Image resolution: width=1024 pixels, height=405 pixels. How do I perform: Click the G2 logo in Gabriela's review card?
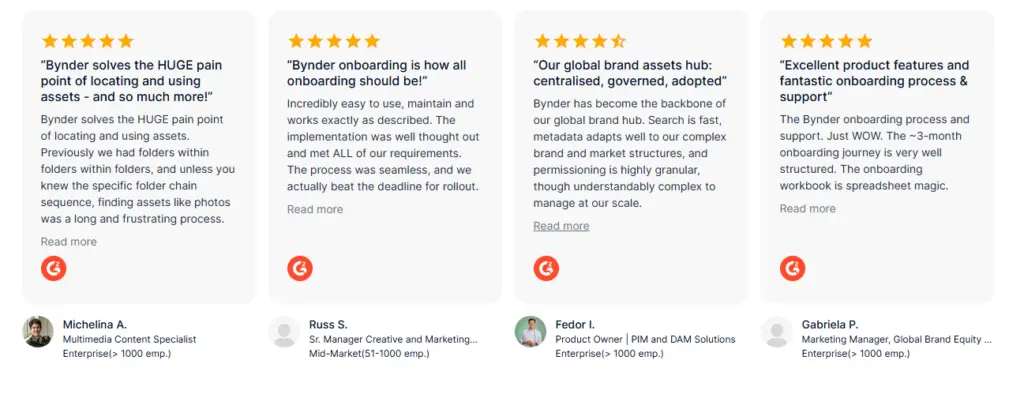point(793,268)
